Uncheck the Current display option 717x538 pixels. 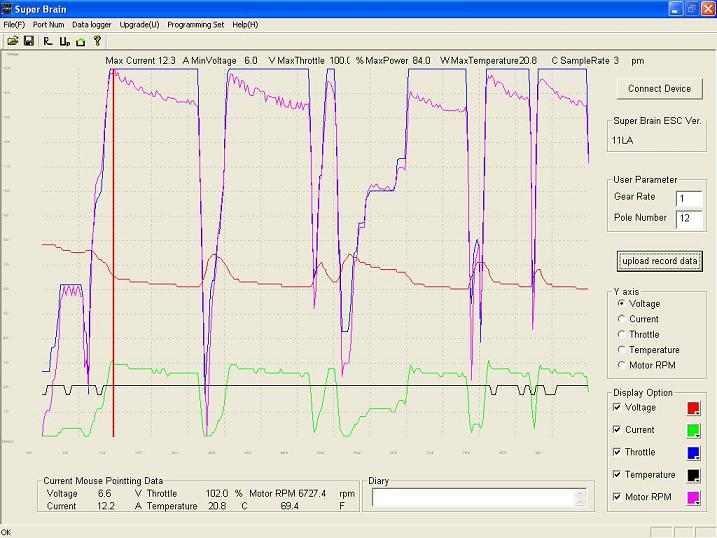pos(617,430)
